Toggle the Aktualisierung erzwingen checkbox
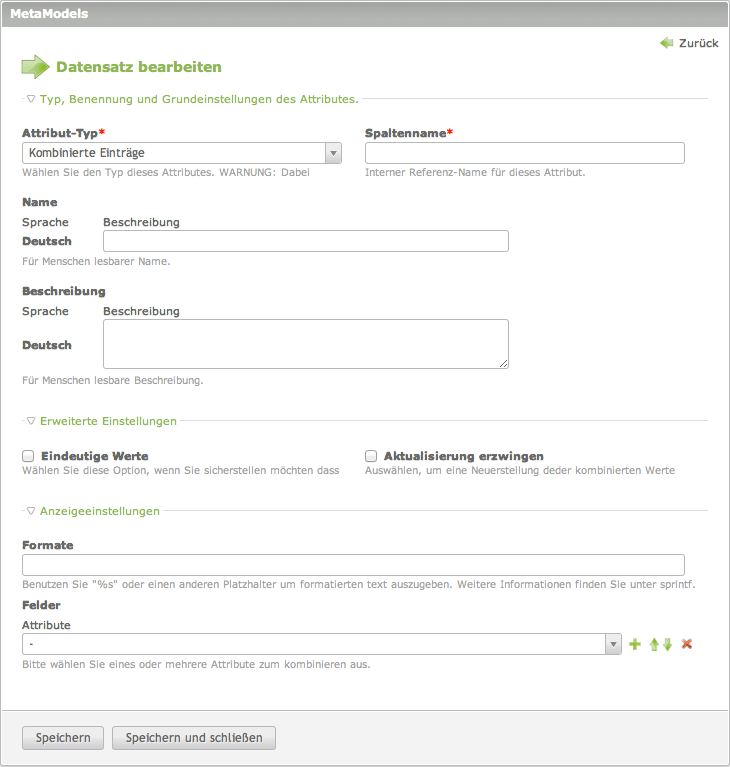 click(371, 456)
